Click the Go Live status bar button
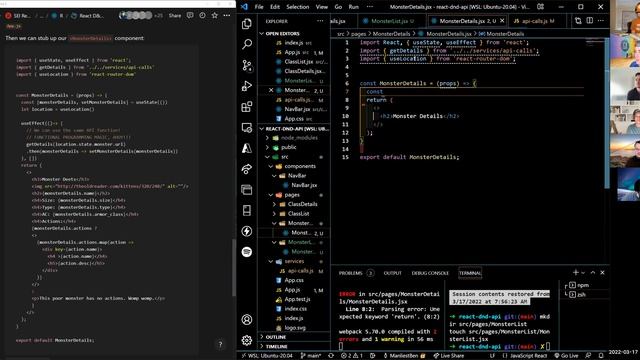This screenshot has width=640, height=360. click(566, 356)
